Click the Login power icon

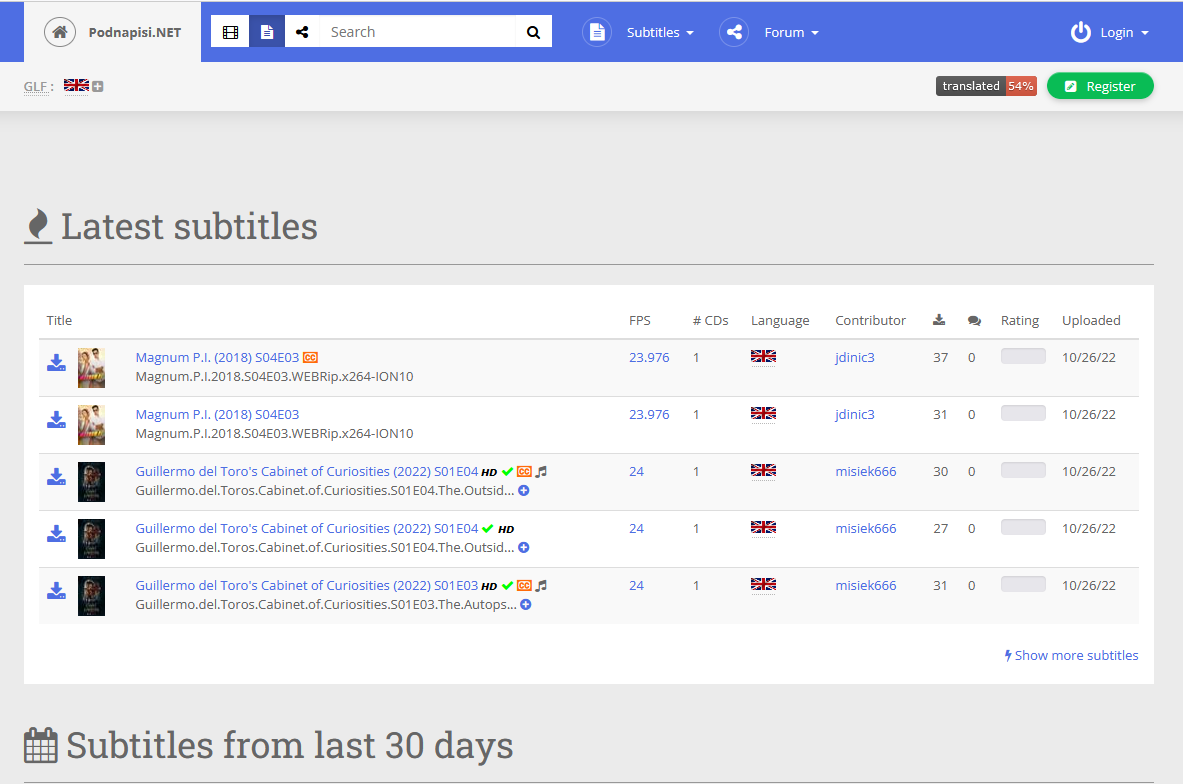(x=1080, y=32)
